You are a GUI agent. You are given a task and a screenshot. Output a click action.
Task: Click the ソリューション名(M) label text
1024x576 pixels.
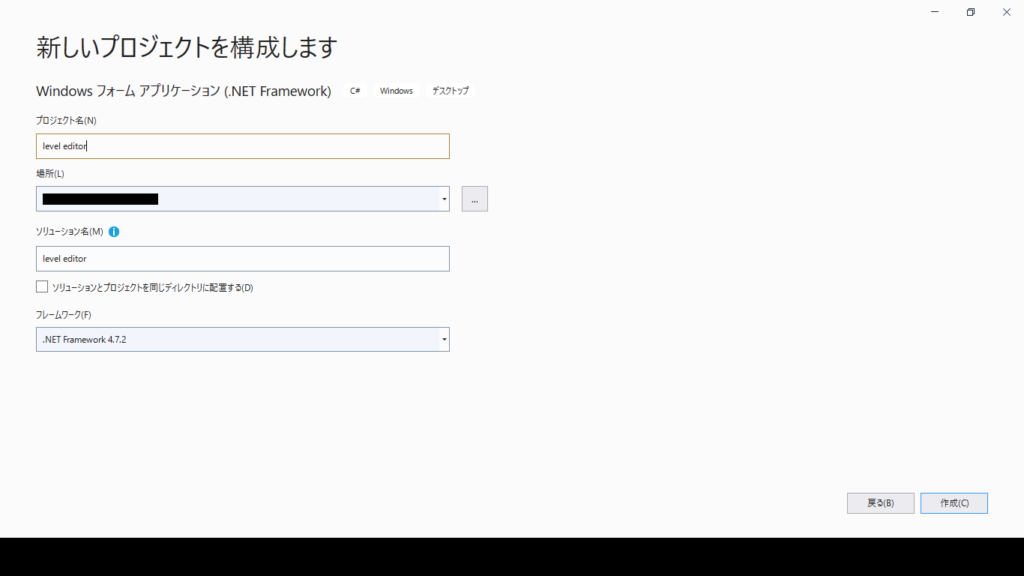pos(69,232)
